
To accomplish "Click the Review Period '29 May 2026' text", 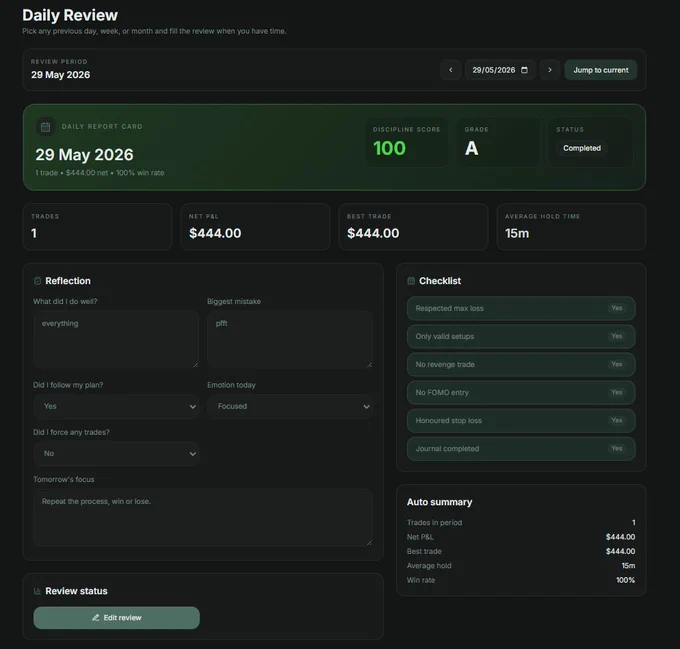I will pyautogui.click(x=60, y=75).
